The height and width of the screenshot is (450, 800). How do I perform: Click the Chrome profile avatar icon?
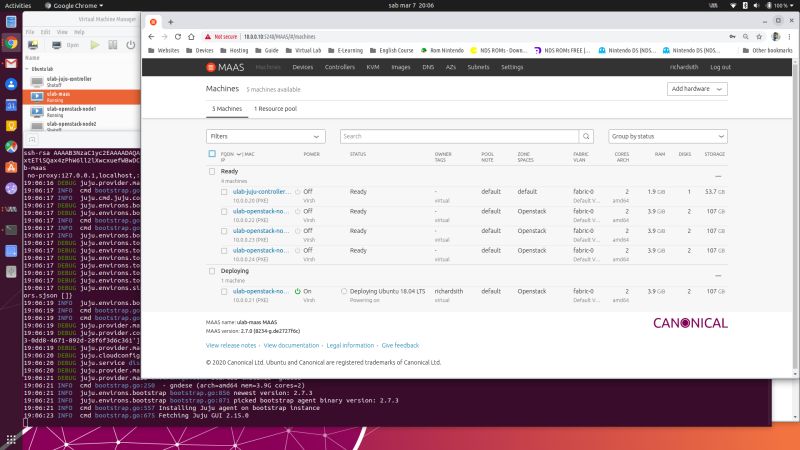[776, 37]
